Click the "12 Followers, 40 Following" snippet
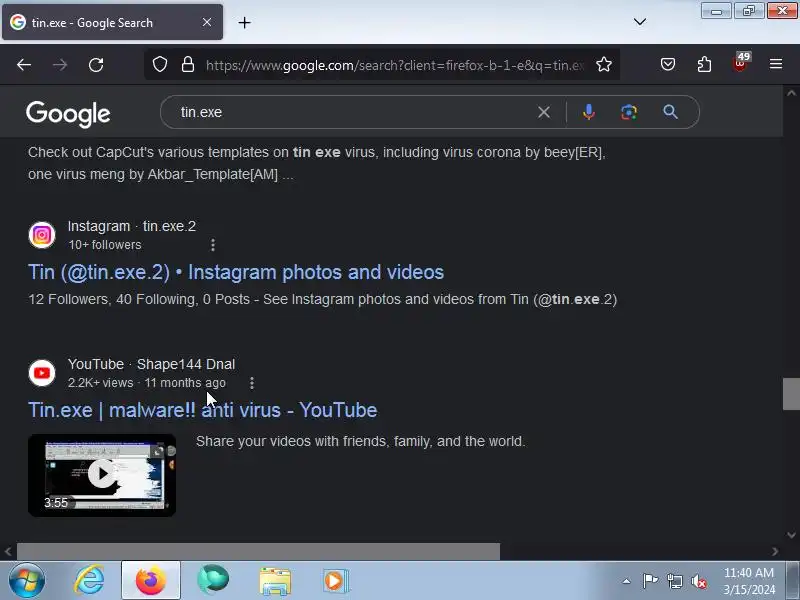The image size is (800, 600). click(x=322, y=299)
